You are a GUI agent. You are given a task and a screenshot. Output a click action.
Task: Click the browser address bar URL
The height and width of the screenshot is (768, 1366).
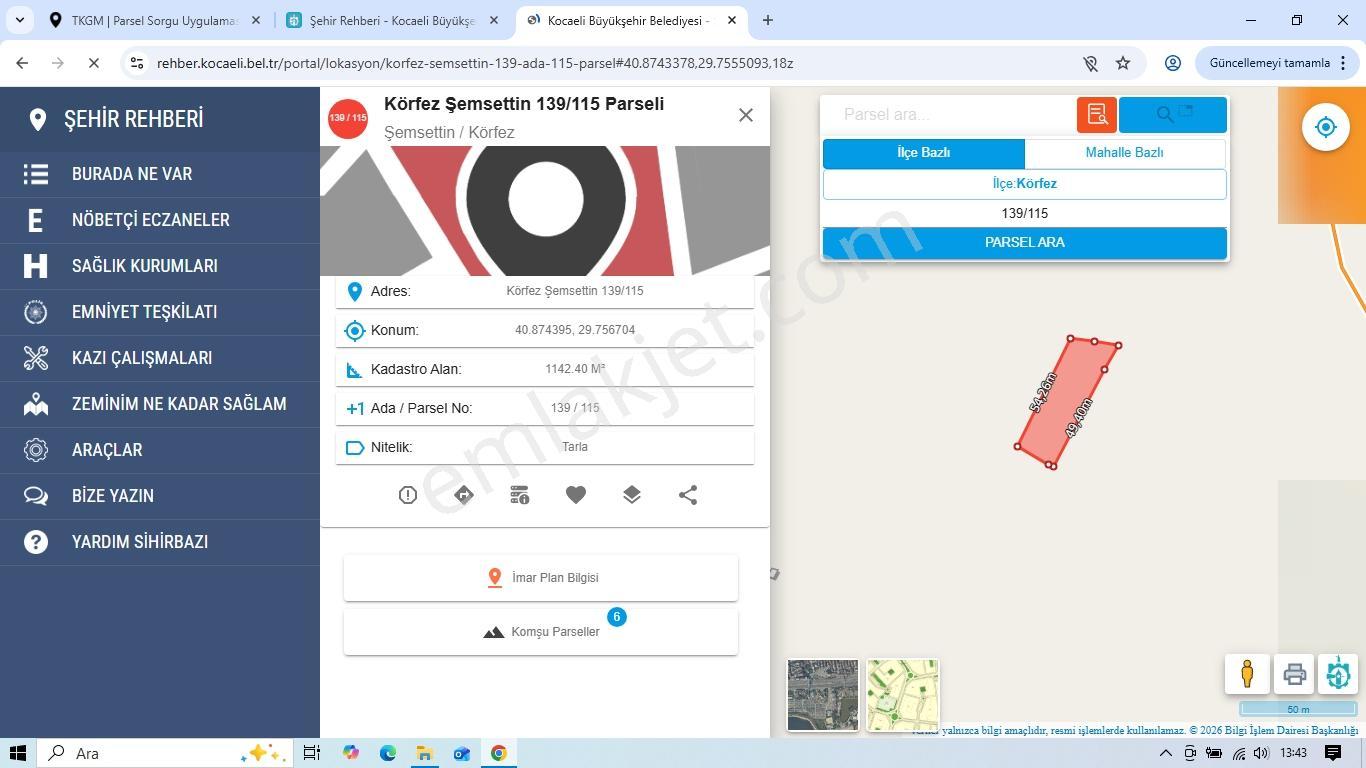coord(475,63)
